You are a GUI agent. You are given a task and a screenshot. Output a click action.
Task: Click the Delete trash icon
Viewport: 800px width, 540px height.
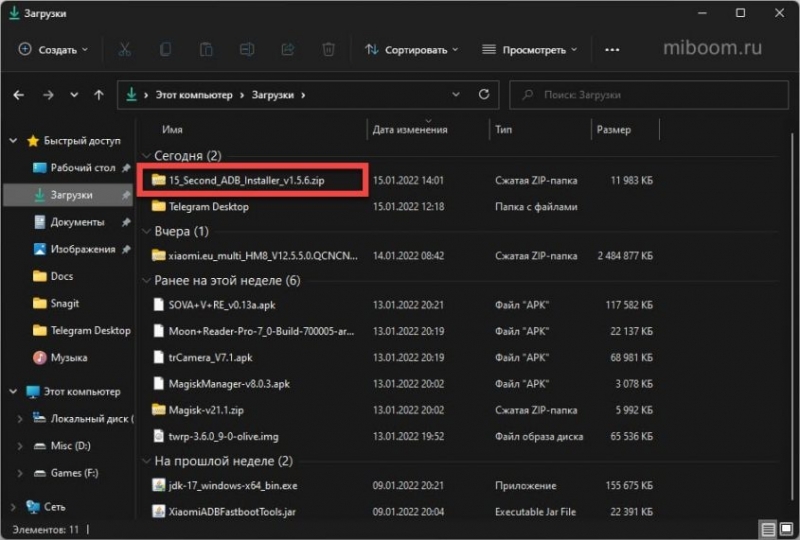click(329, 50)
